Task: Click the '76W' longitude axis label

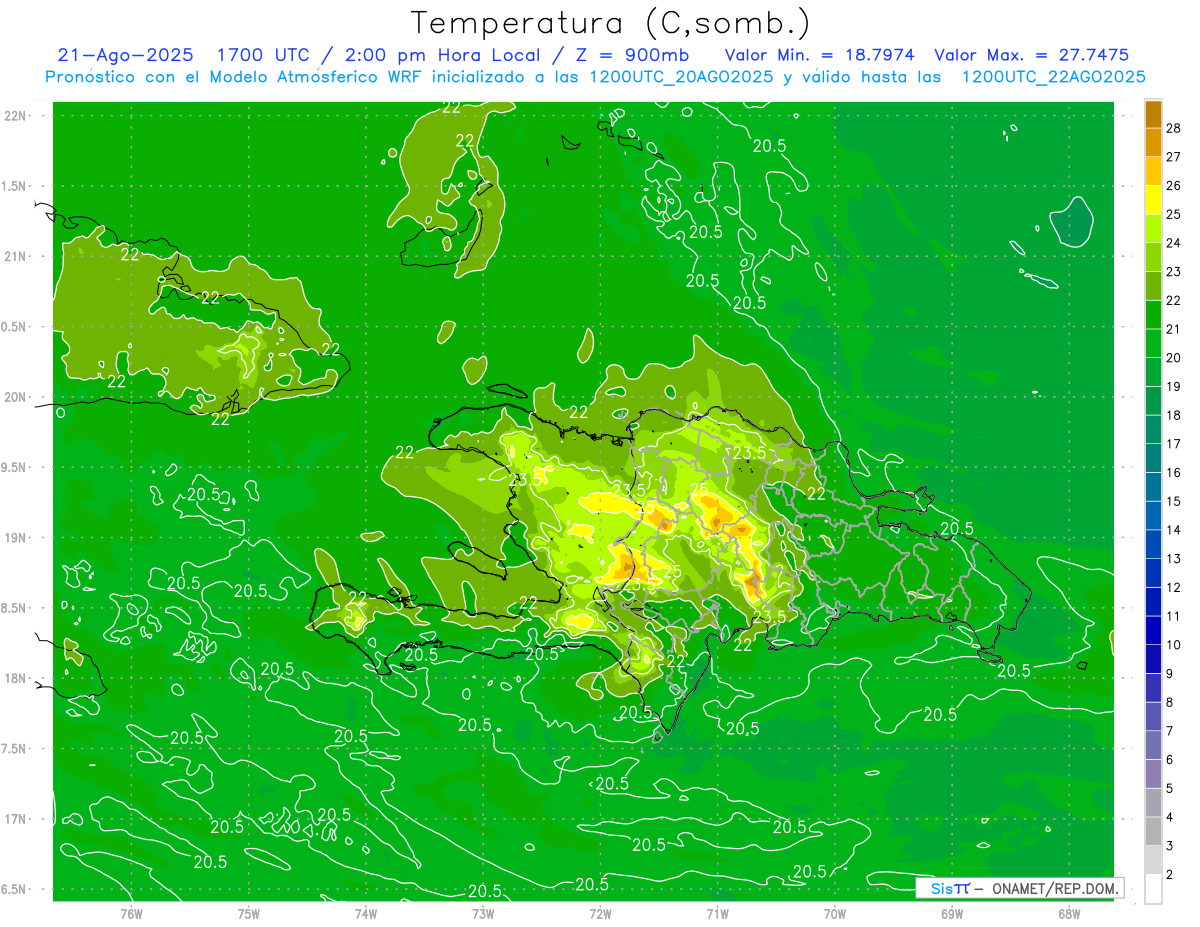Action: pyautogui.click(x=131, y=913)
